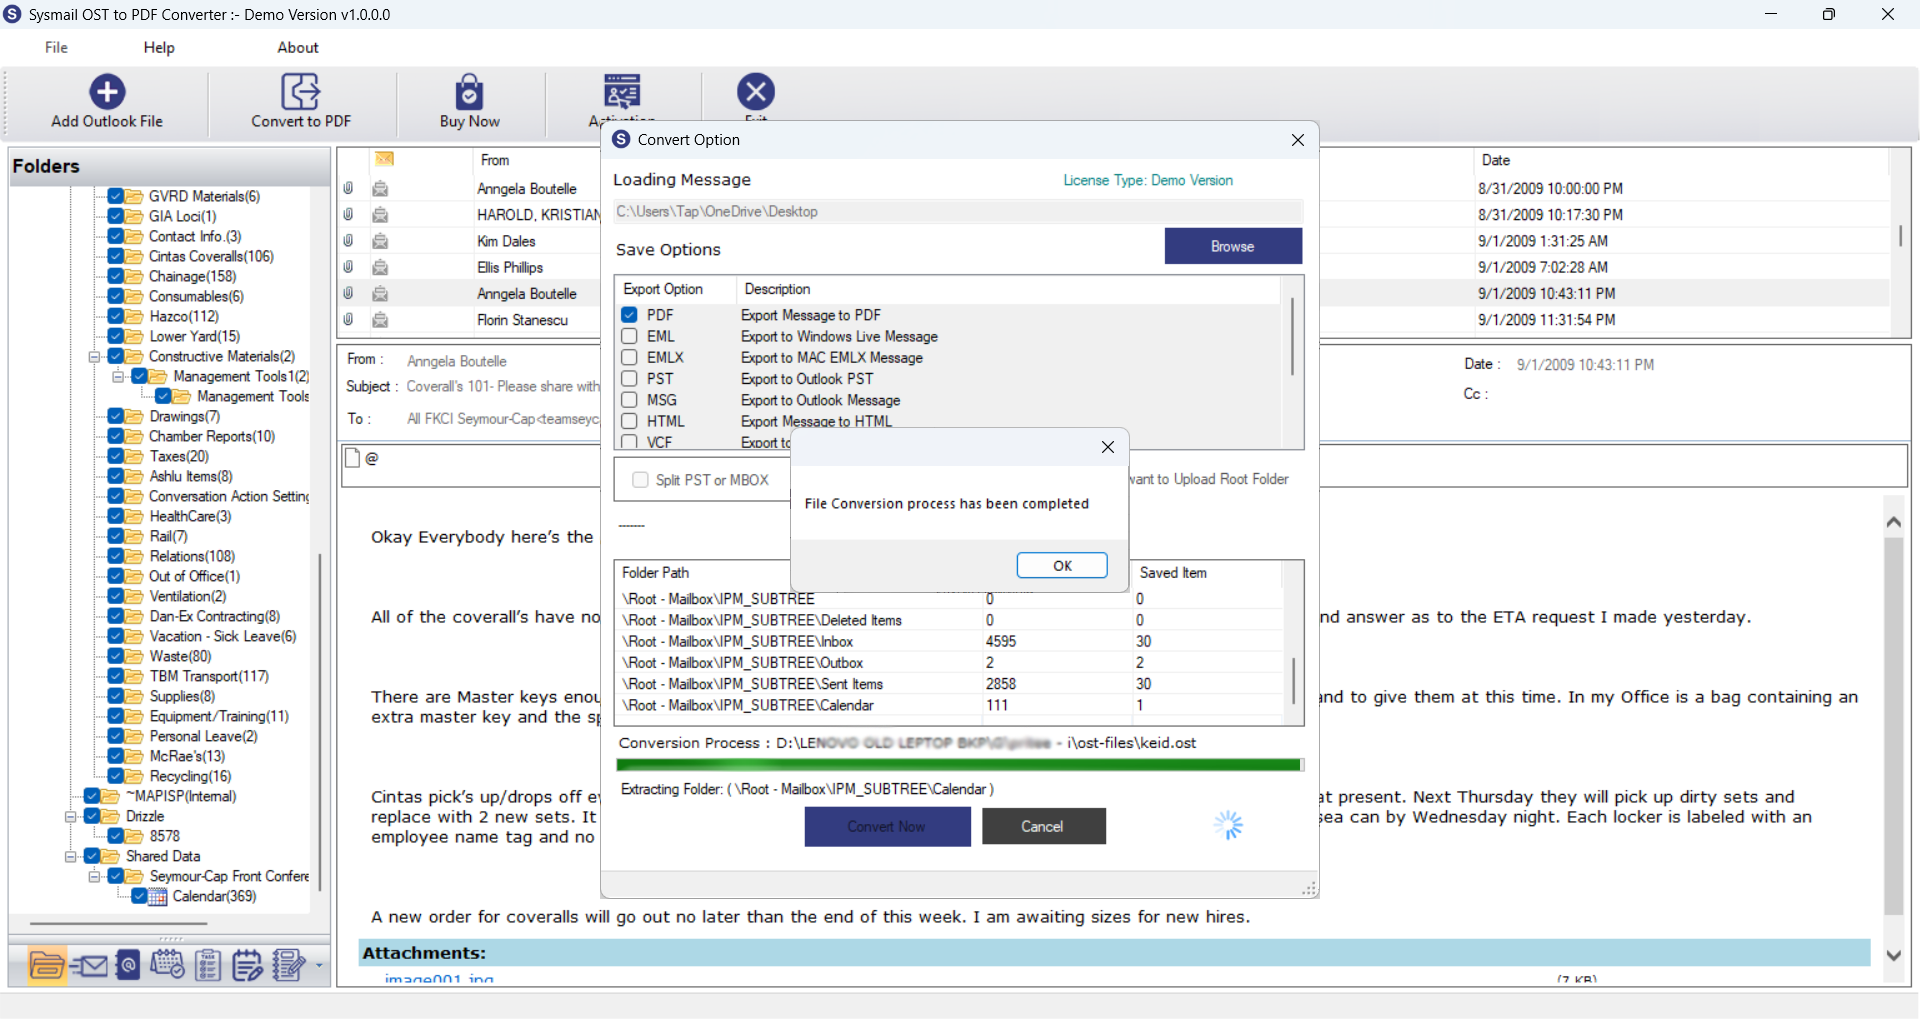Open the Help menu
Viewport: 1920px width, 1020px height.
point(159,47)
